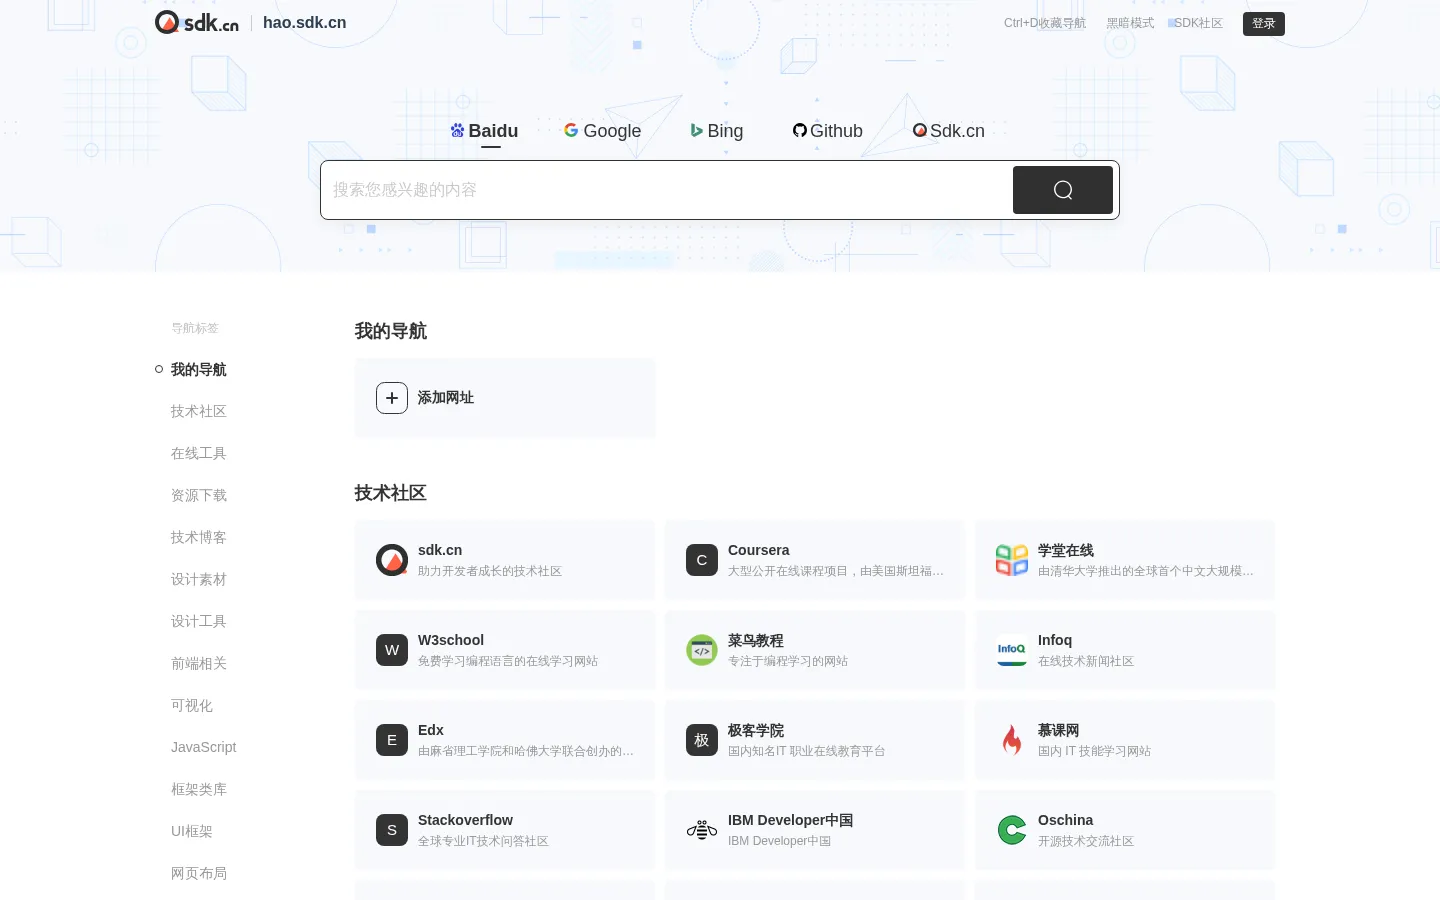Select 设计工具 sidebar item

(x=199, y=622)
